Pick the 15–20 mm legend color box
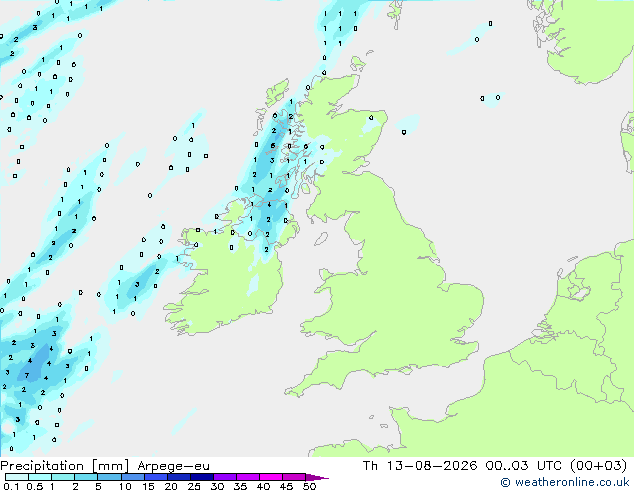 click(155, 477)
